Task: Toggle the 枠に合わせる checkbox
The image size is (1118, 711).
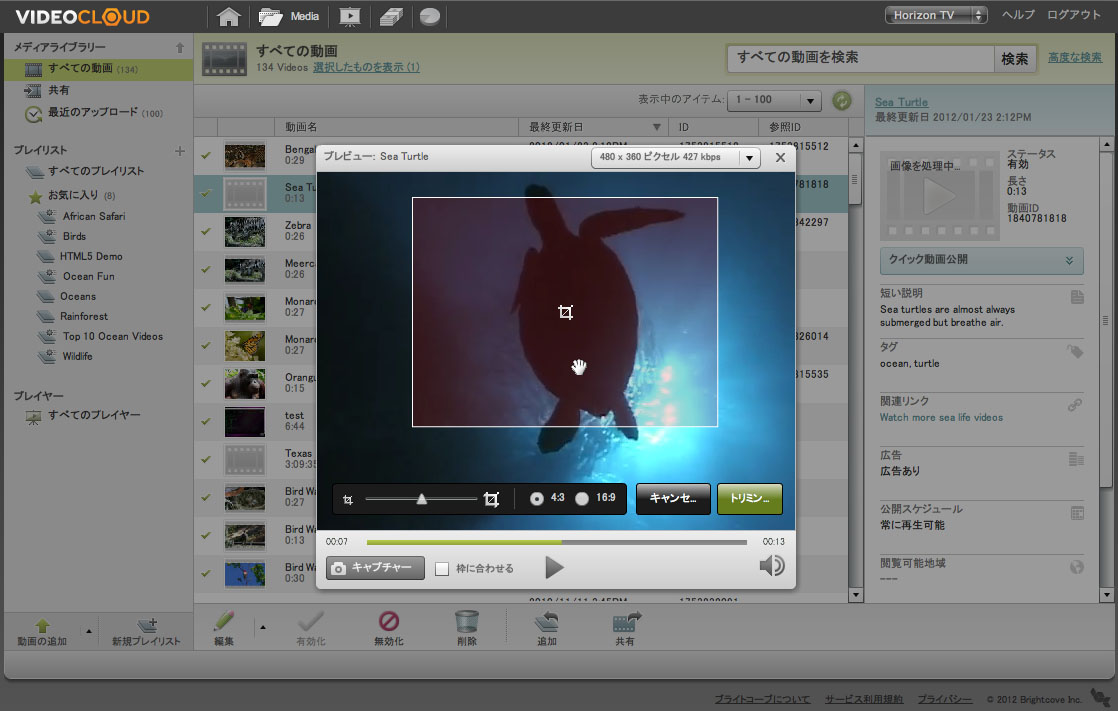Action: 442,569
